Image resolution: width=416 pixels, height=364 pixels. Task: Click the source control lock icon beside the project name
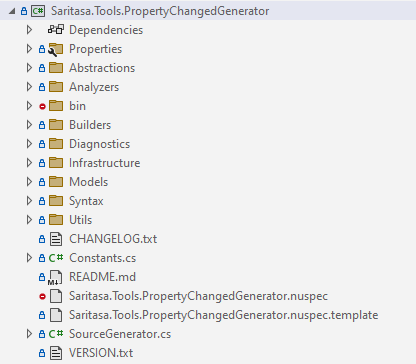click(x=24, y=11)
